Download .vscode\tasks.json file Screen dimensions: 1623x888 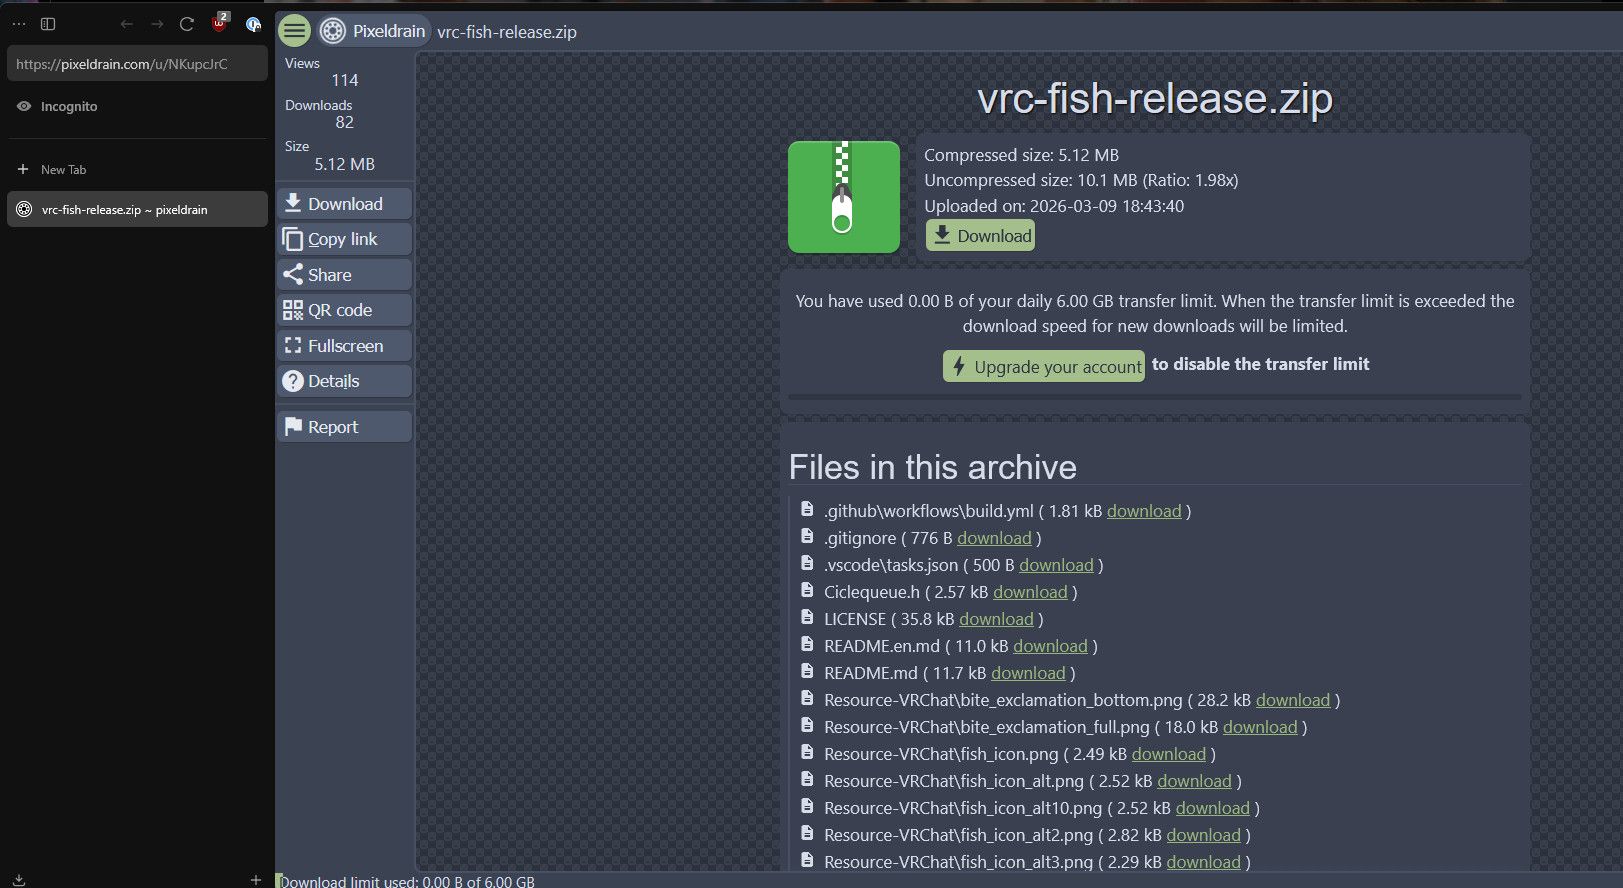click(x=1056, y=565)
